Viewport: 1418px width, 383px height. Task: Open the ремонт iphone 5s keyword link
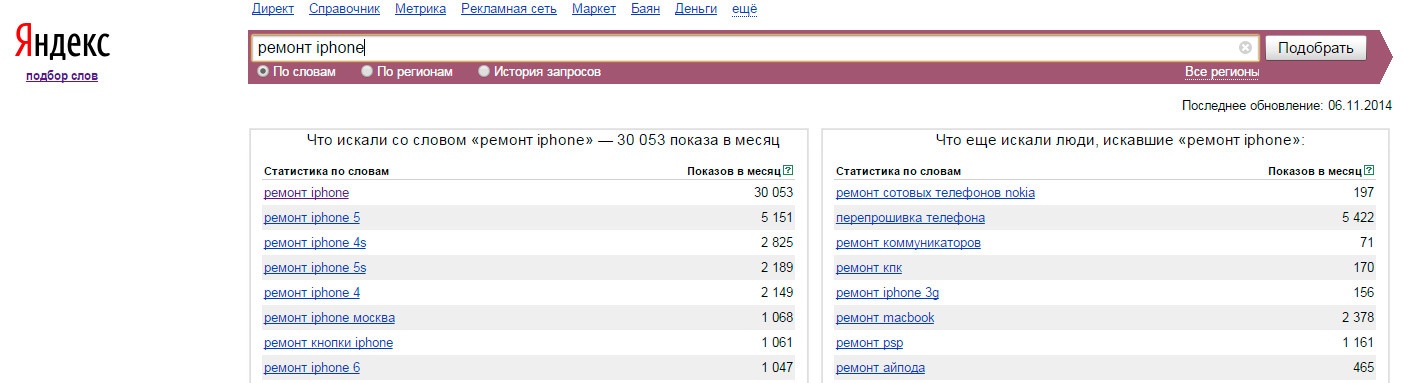[315, 268]
